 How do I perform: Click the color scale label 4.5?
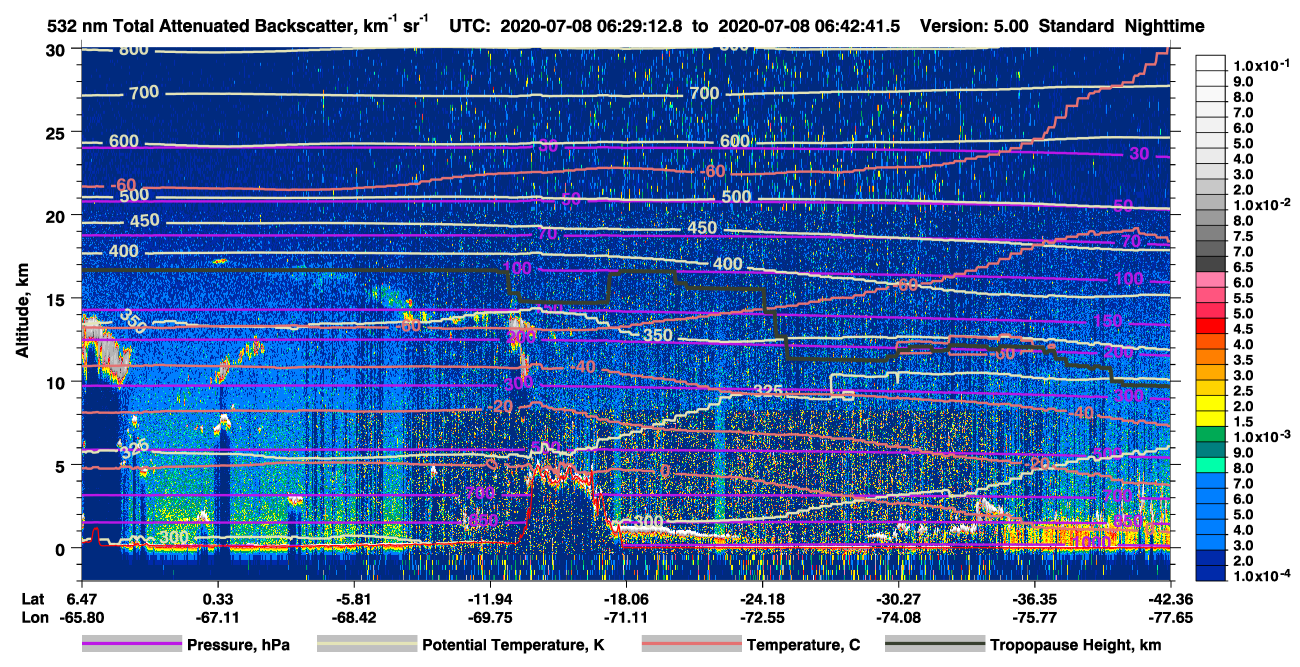point(1243,329)
